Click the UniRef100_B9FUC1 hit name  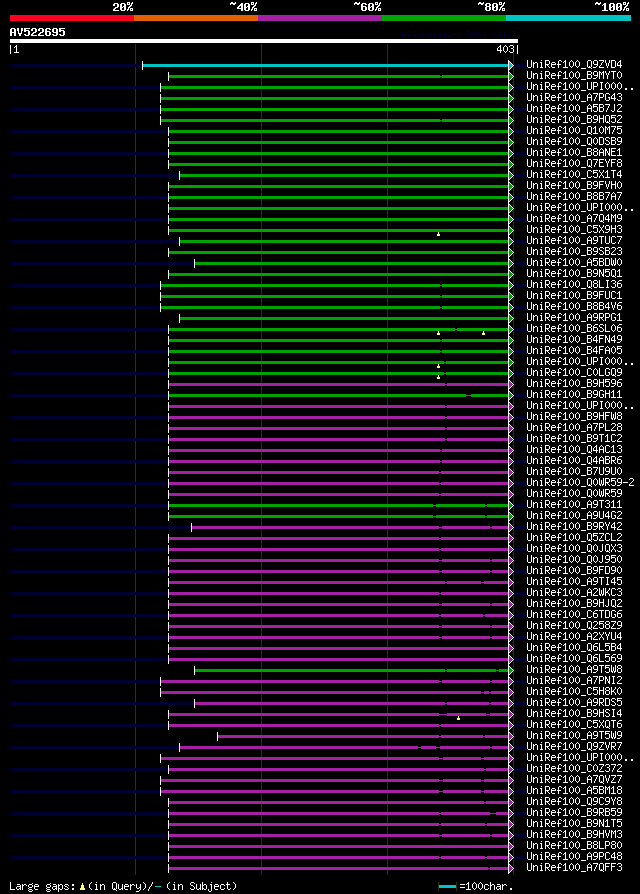(x=574, y=296)
